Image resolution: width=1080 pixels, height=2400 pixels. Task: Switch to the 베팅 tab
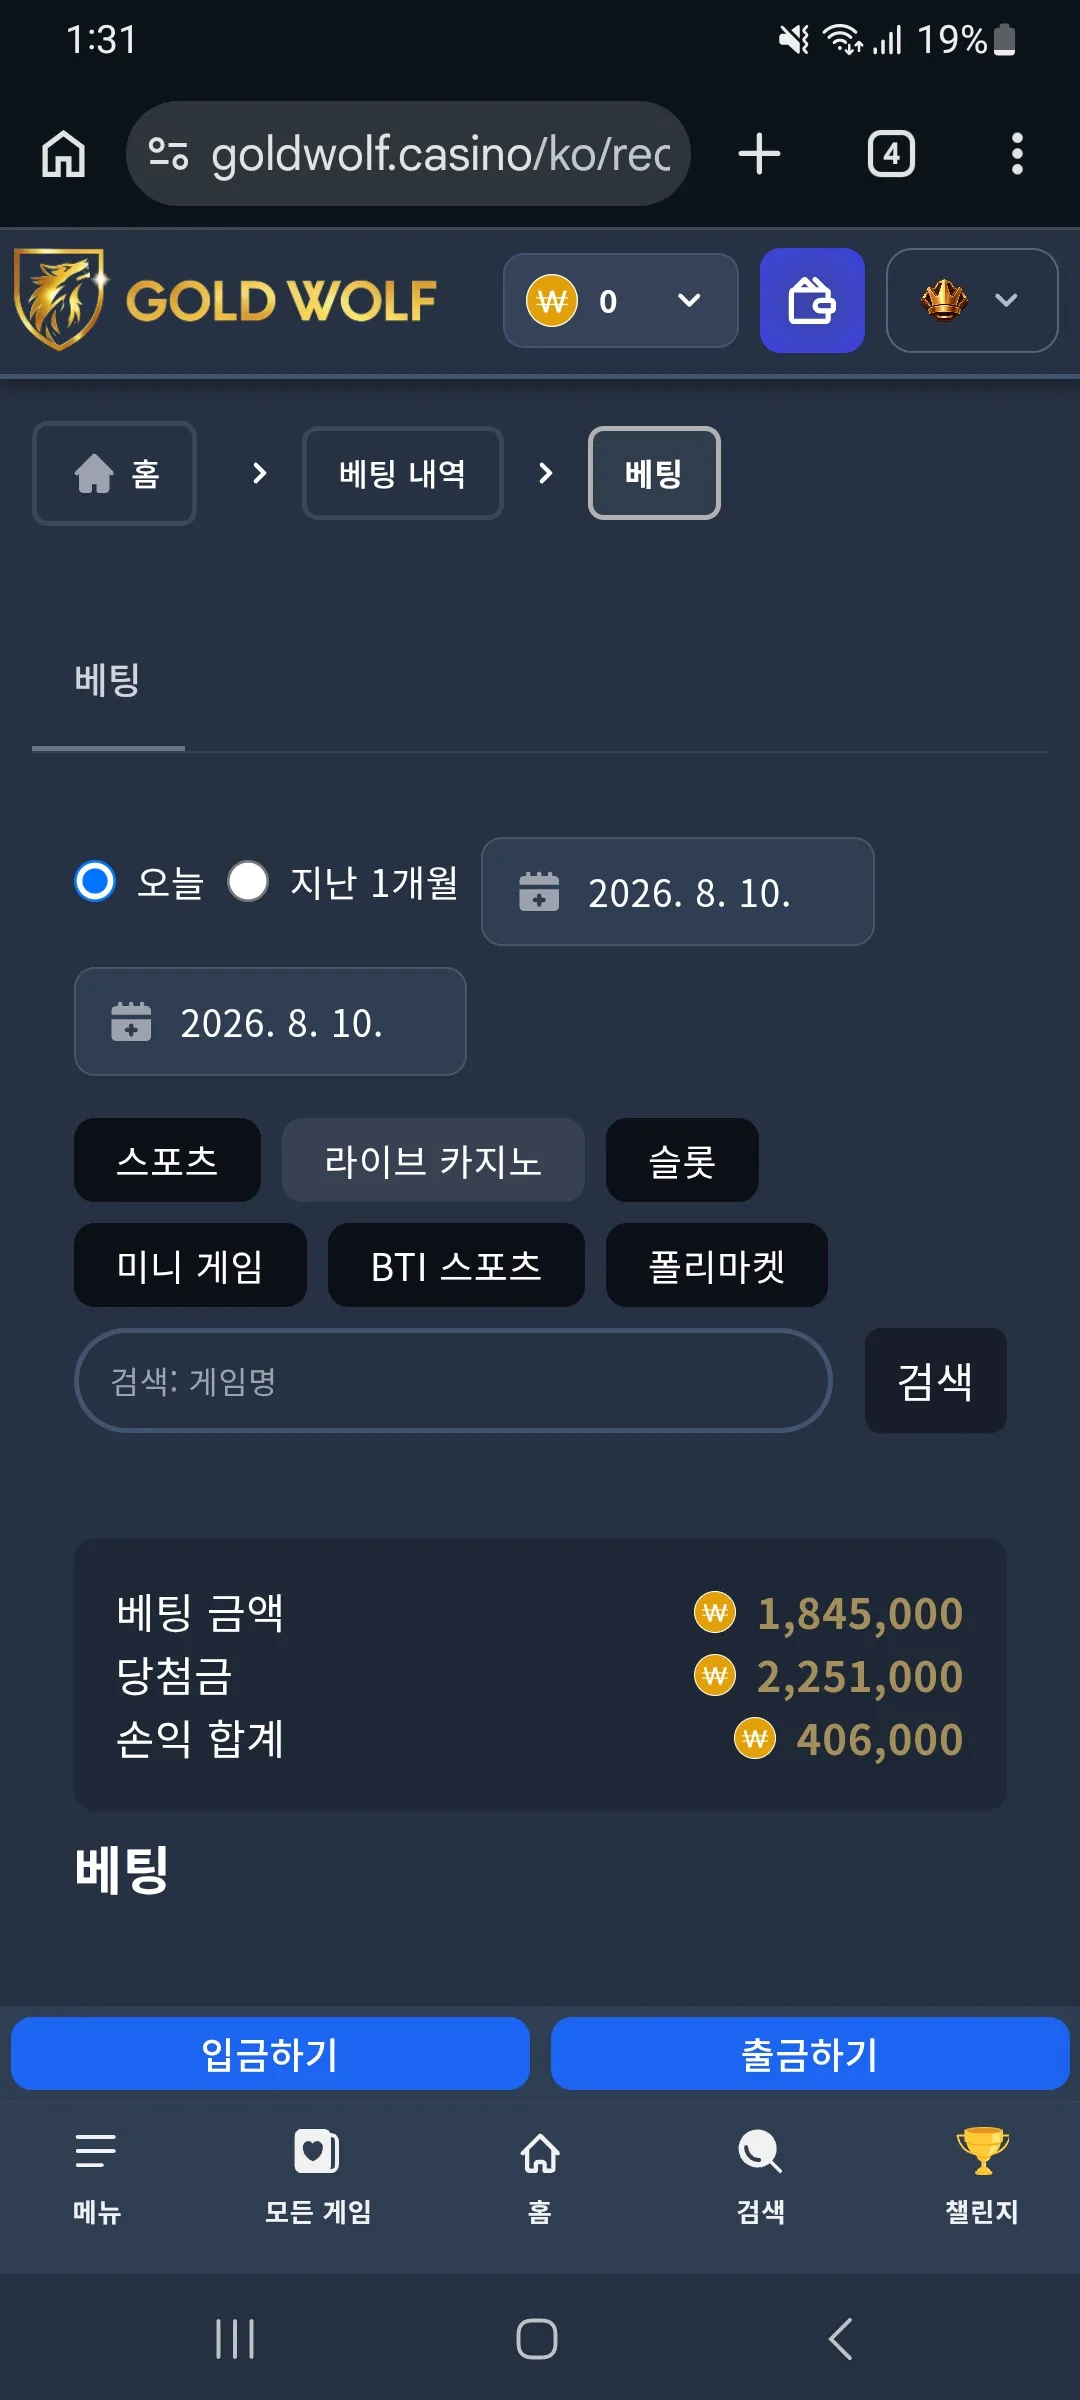[108, 681]
